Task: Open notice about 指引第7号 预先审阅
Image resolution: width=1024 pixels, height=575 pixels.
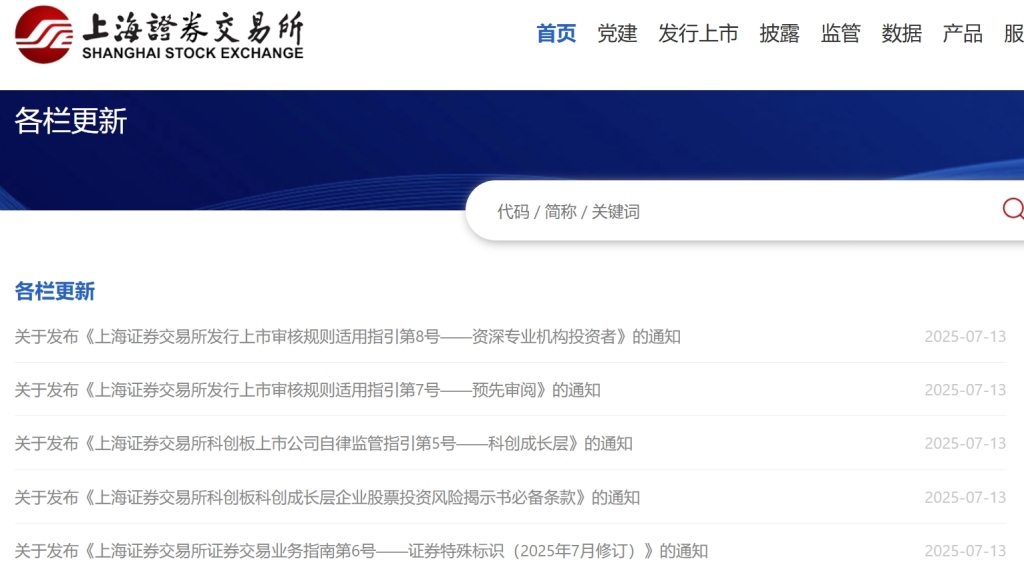Action: [308, 390]
